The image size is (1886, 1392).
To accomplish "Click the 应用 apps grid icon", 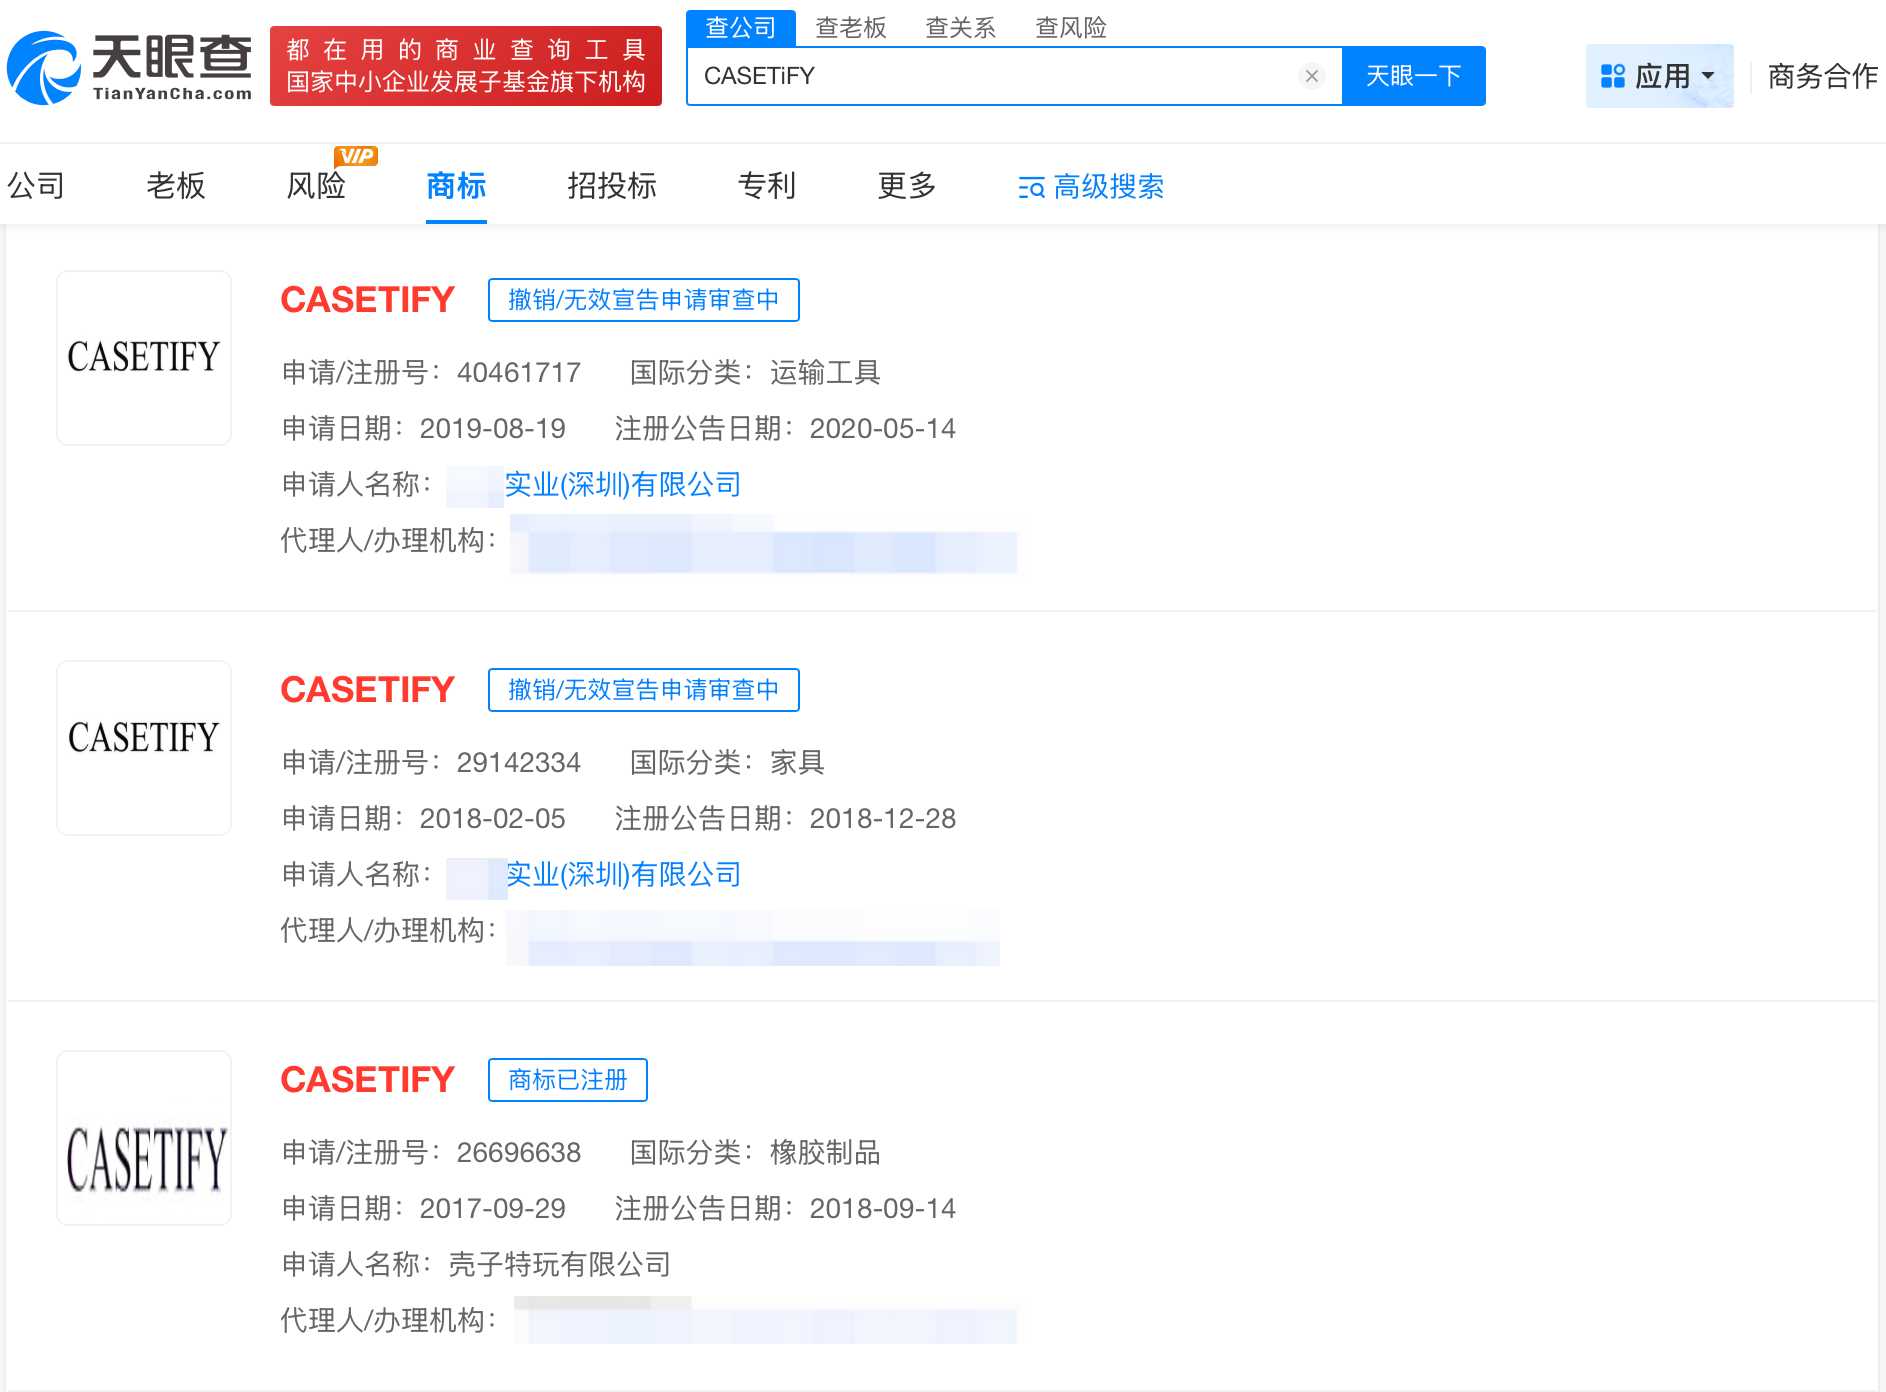I will click(1611, 75).
